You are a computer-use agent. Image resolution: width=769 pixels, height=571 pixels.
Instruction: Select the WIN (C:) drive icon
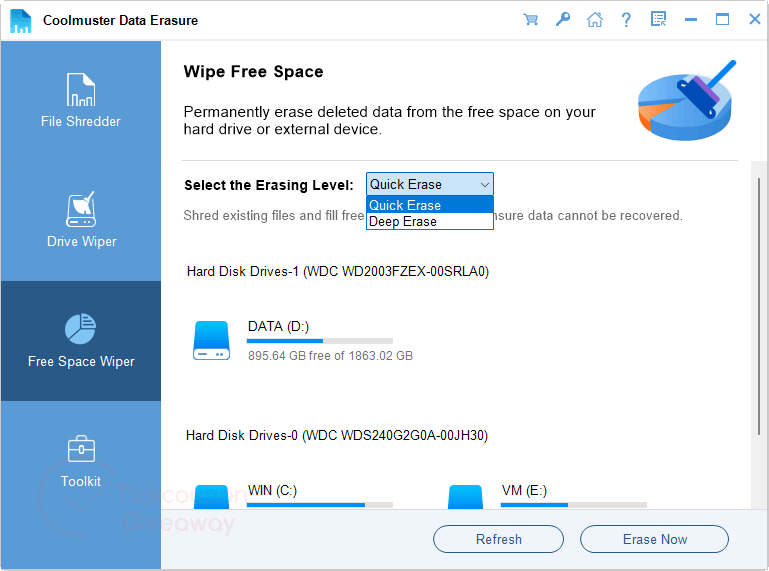pyautogui.click(x=211, y=497)
